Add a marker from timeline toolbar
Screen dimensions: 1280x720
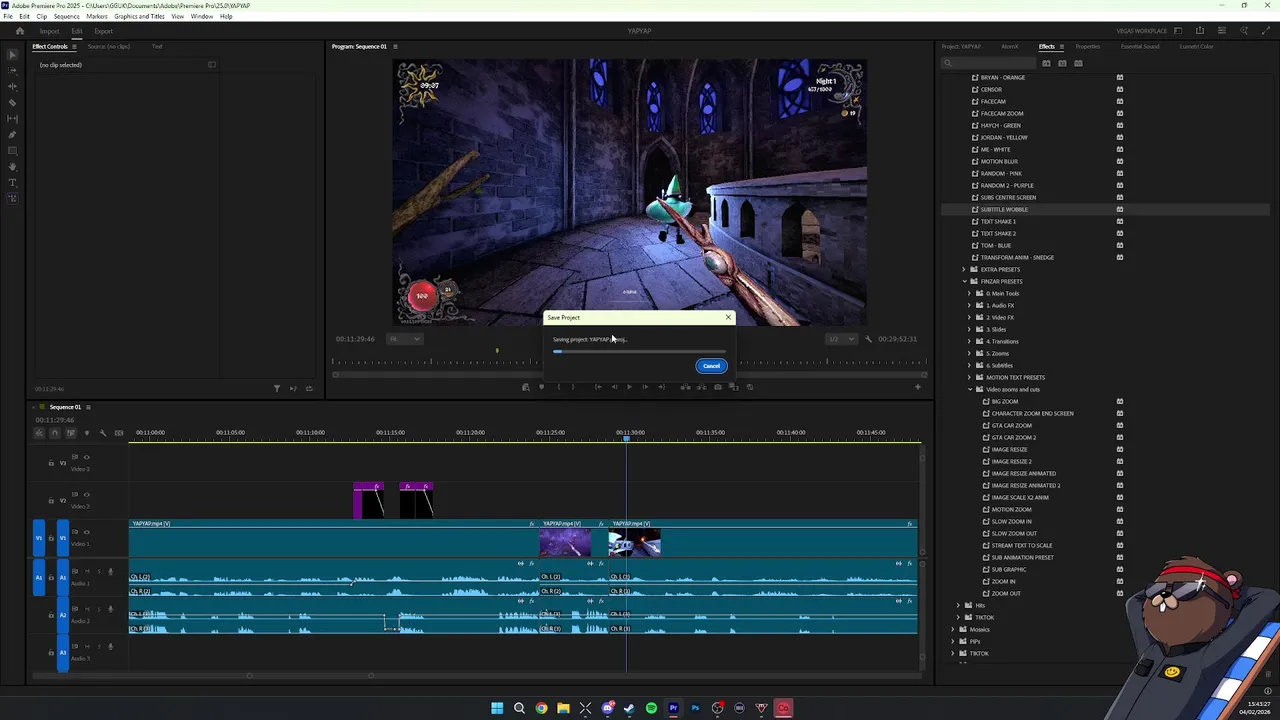(x=86, y=433)
